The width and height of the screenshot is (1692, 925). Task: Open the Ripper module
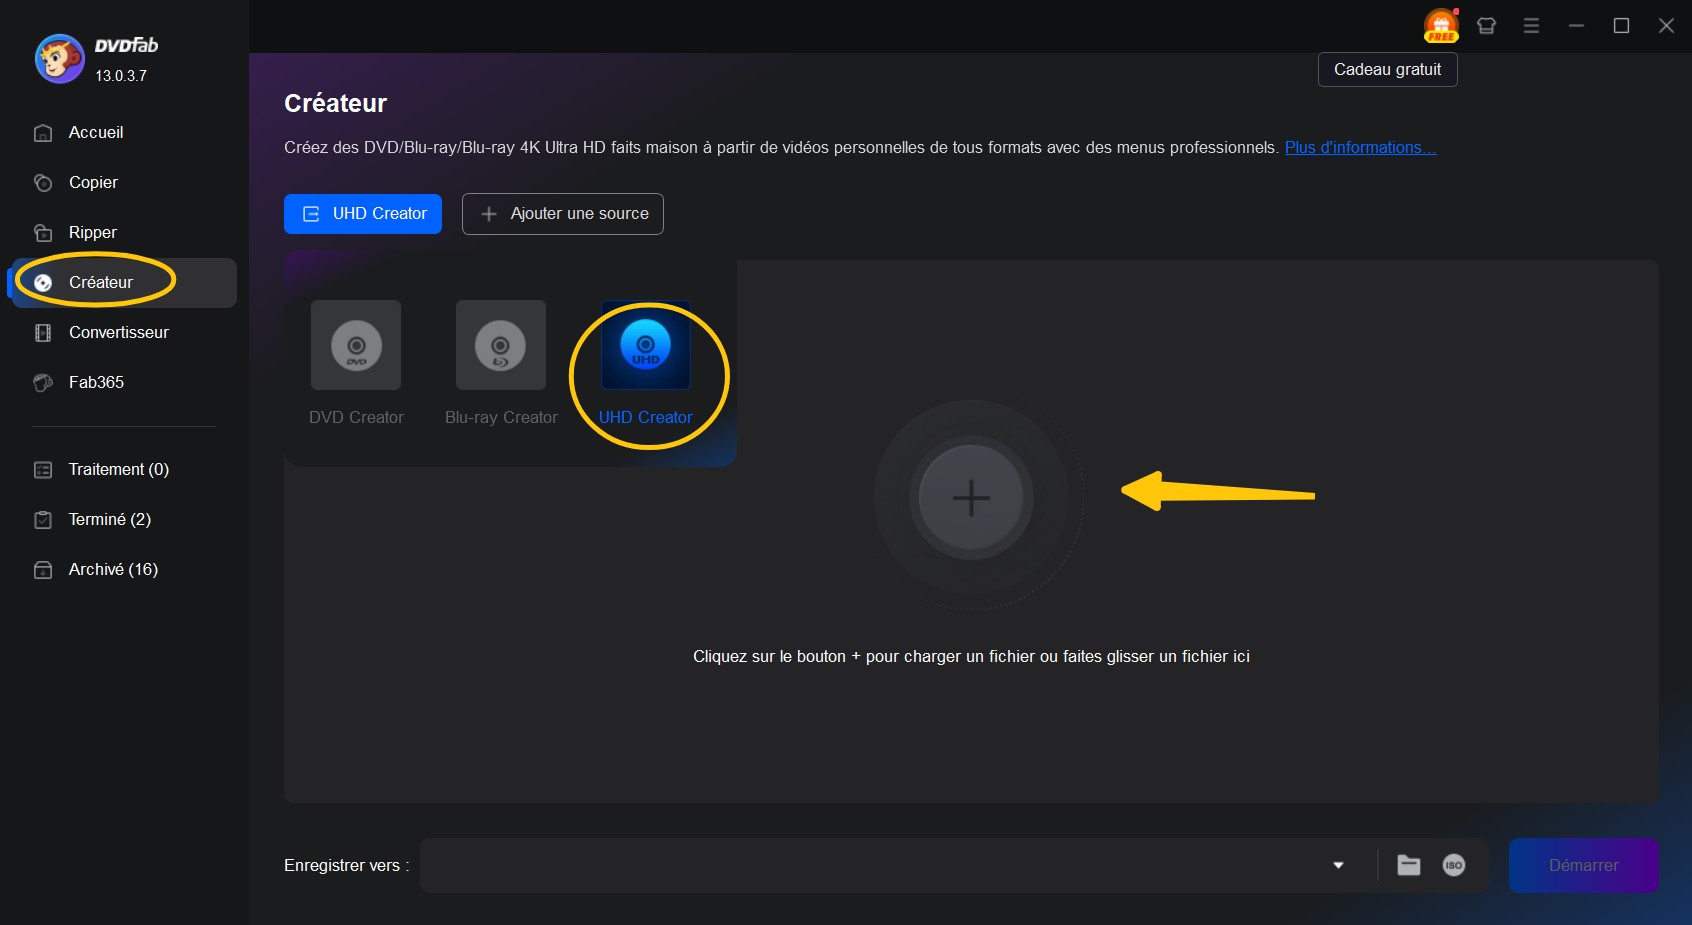(x=92, y=232)
